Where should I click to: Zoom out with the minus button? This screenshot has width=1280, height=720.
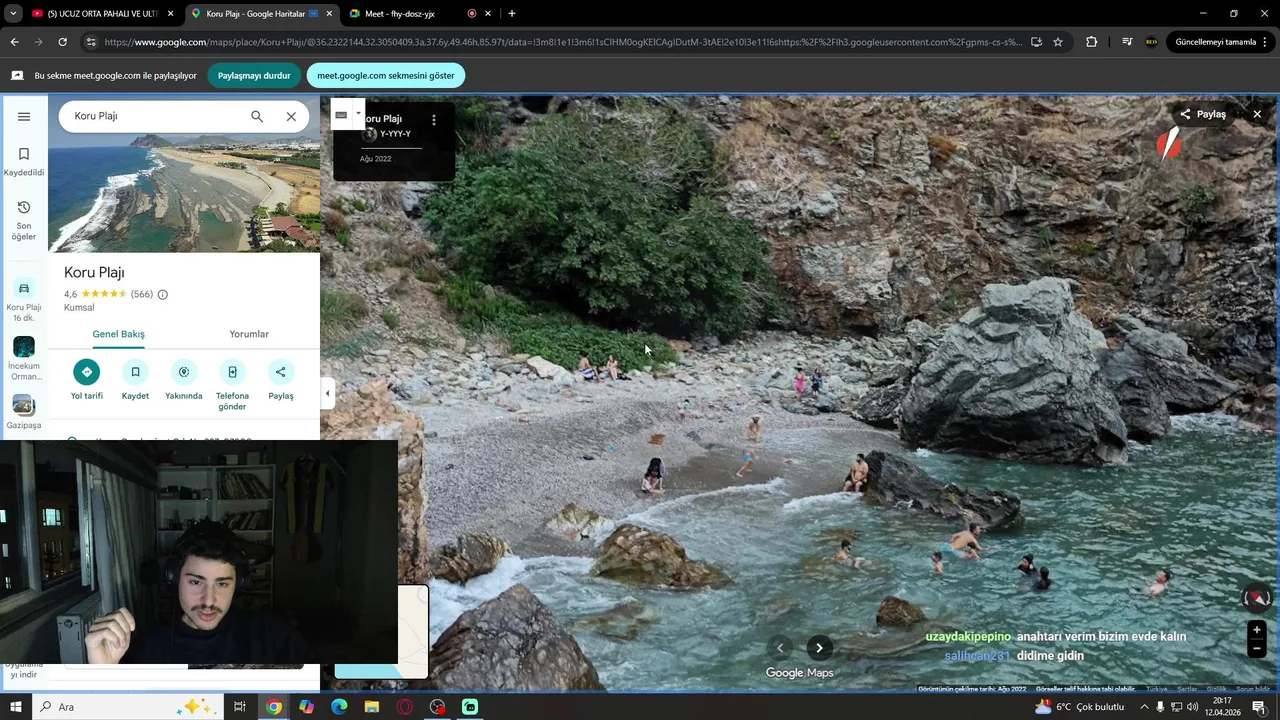tap(1257, 649)
